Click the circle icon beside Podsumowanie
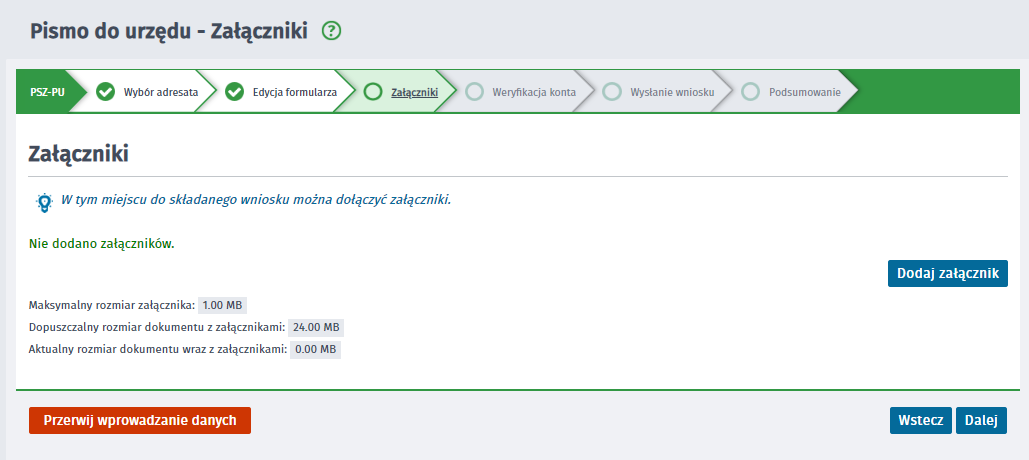The height and width of the screenshot is (460, 1029). 751,92
